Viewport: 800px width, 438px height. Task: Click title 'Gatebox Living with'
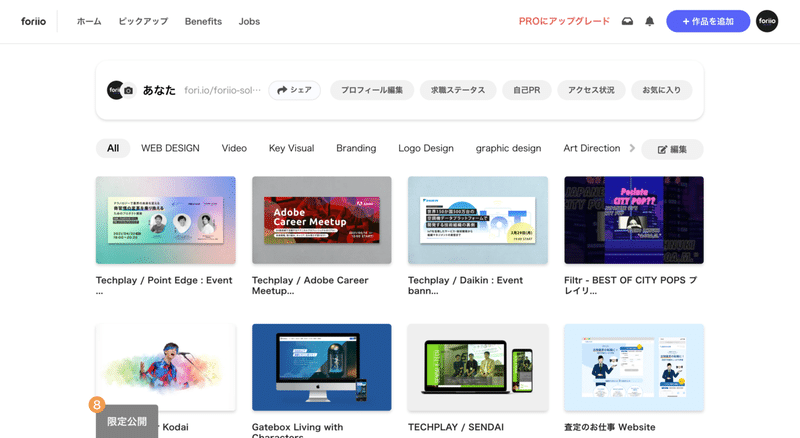click(x=297, y=427)
